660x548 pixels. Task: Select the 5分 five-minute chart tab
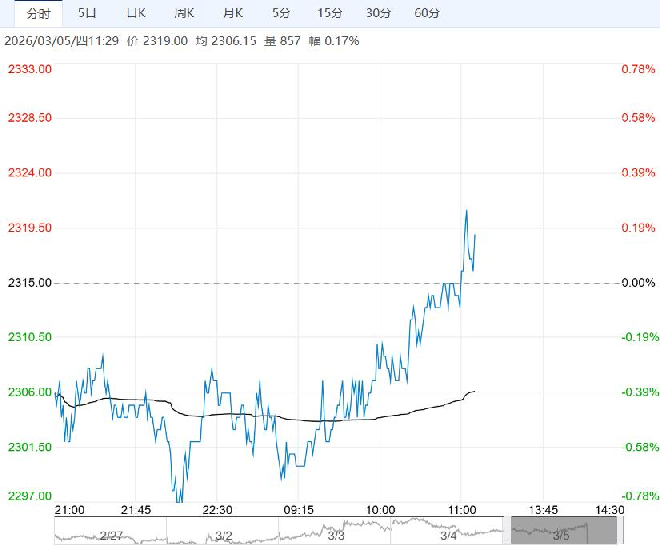(281, 13)
